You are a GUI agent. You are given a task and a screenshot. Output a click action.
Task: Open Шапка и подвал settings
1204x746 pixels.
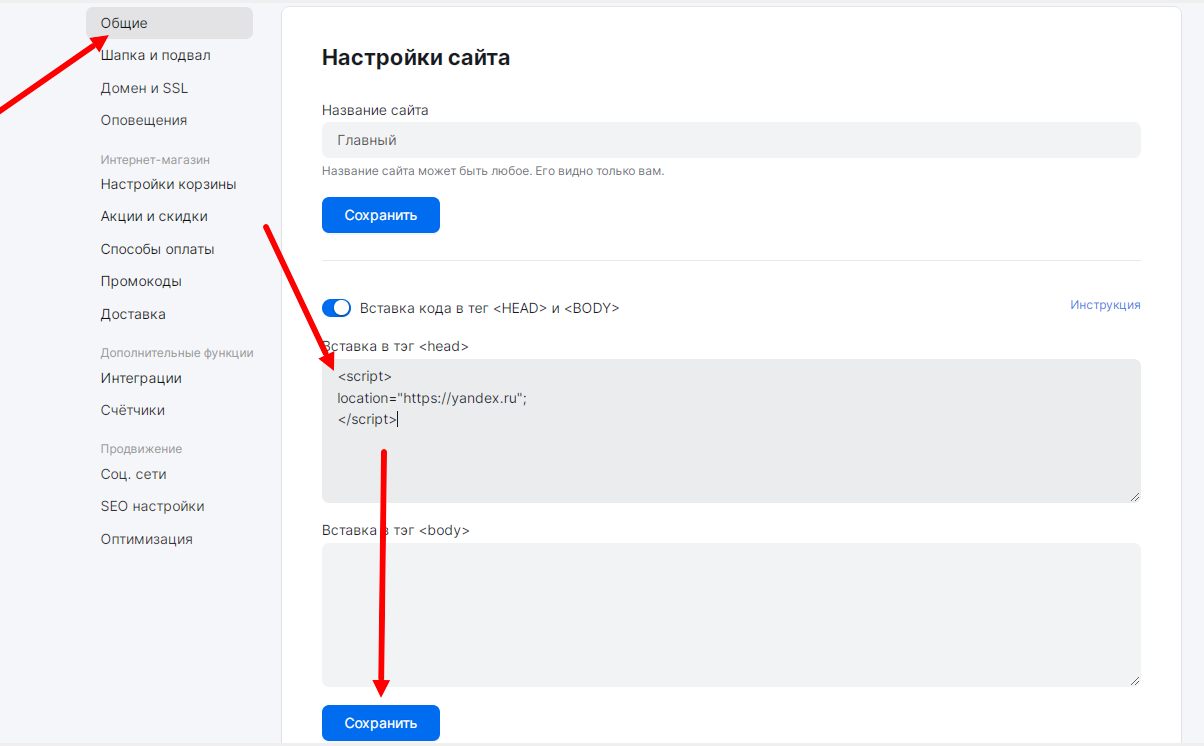point(155,55)
